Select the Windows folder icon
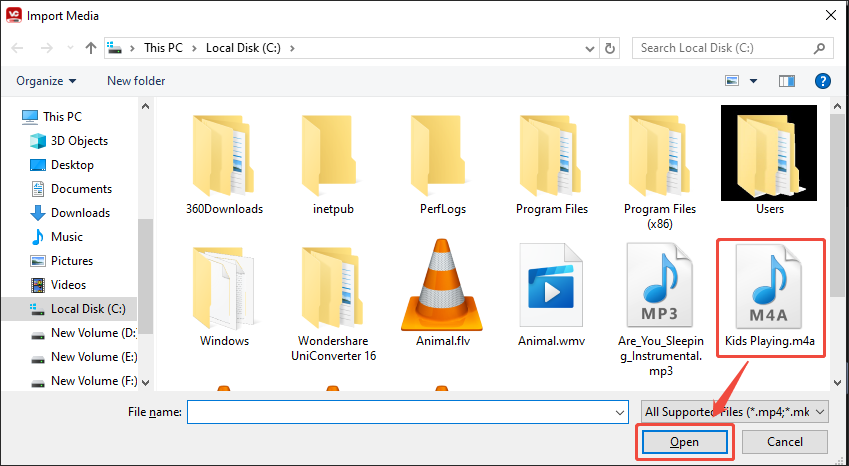Image resolution: width=849 pixels, height=466 pixels. pos(223,288)
